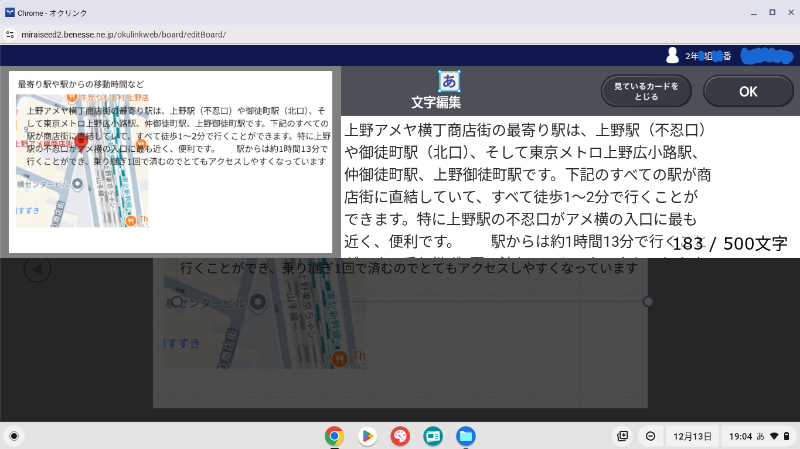Click the card preview thumbnail

coord(171,161)
